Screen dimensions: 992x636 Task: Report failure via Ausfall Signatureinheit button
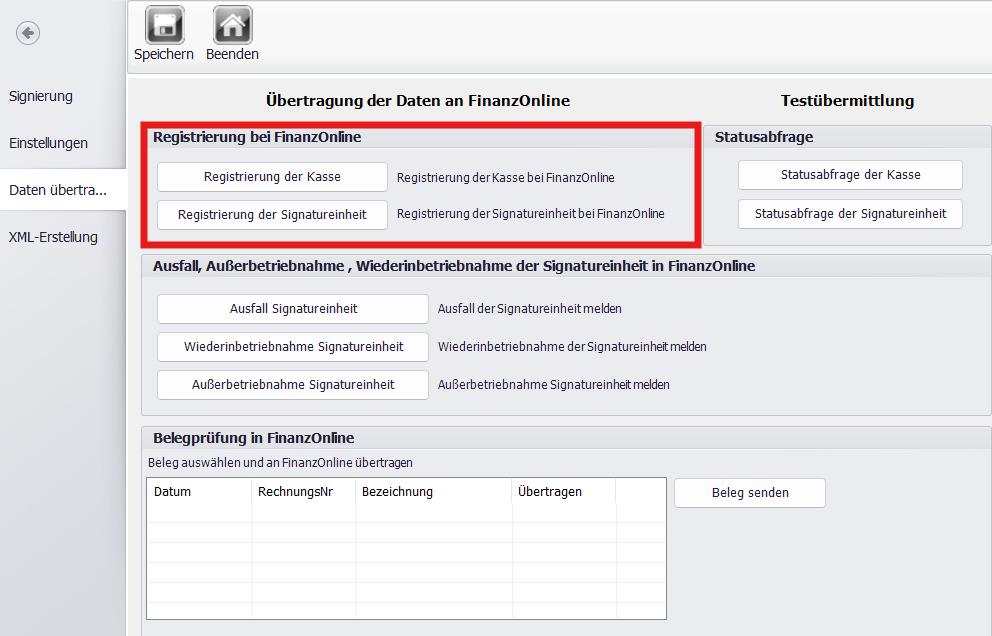pyautogui.click(x=293, y=309)
